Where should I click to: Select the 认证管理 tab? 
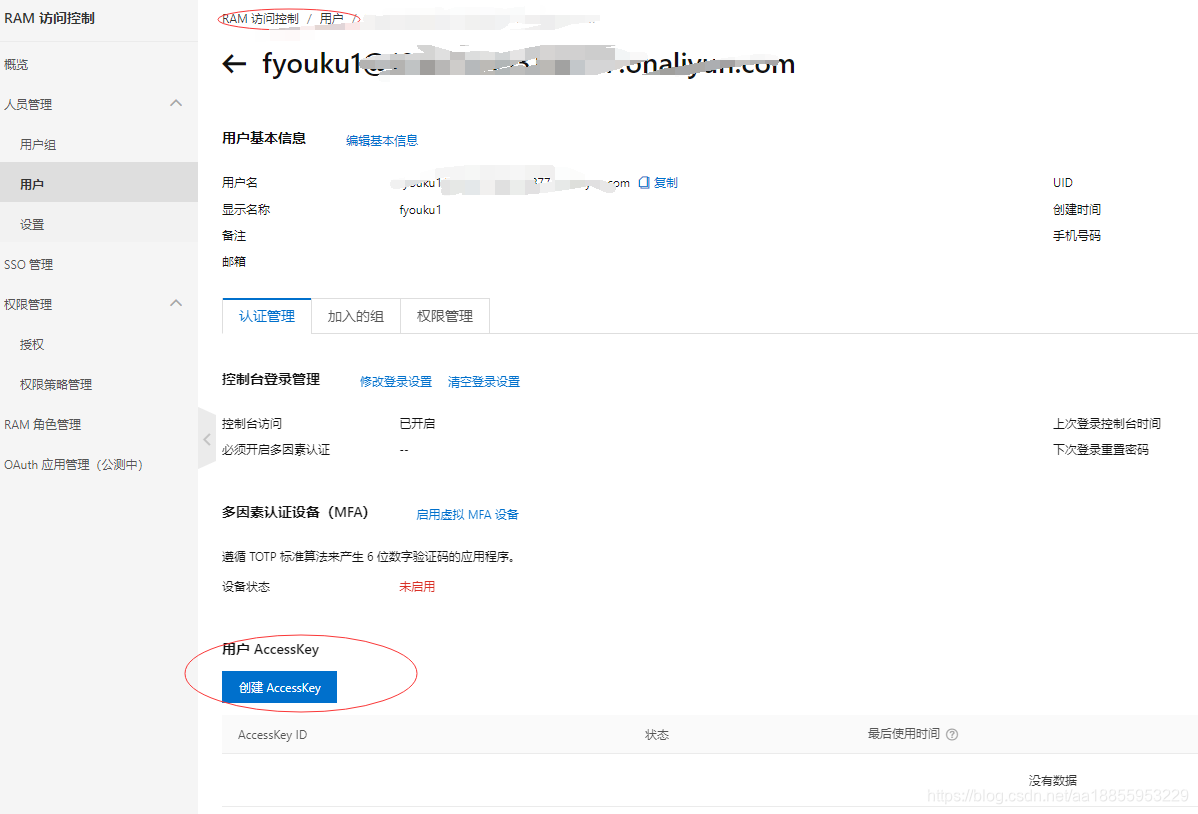(266, 315)
